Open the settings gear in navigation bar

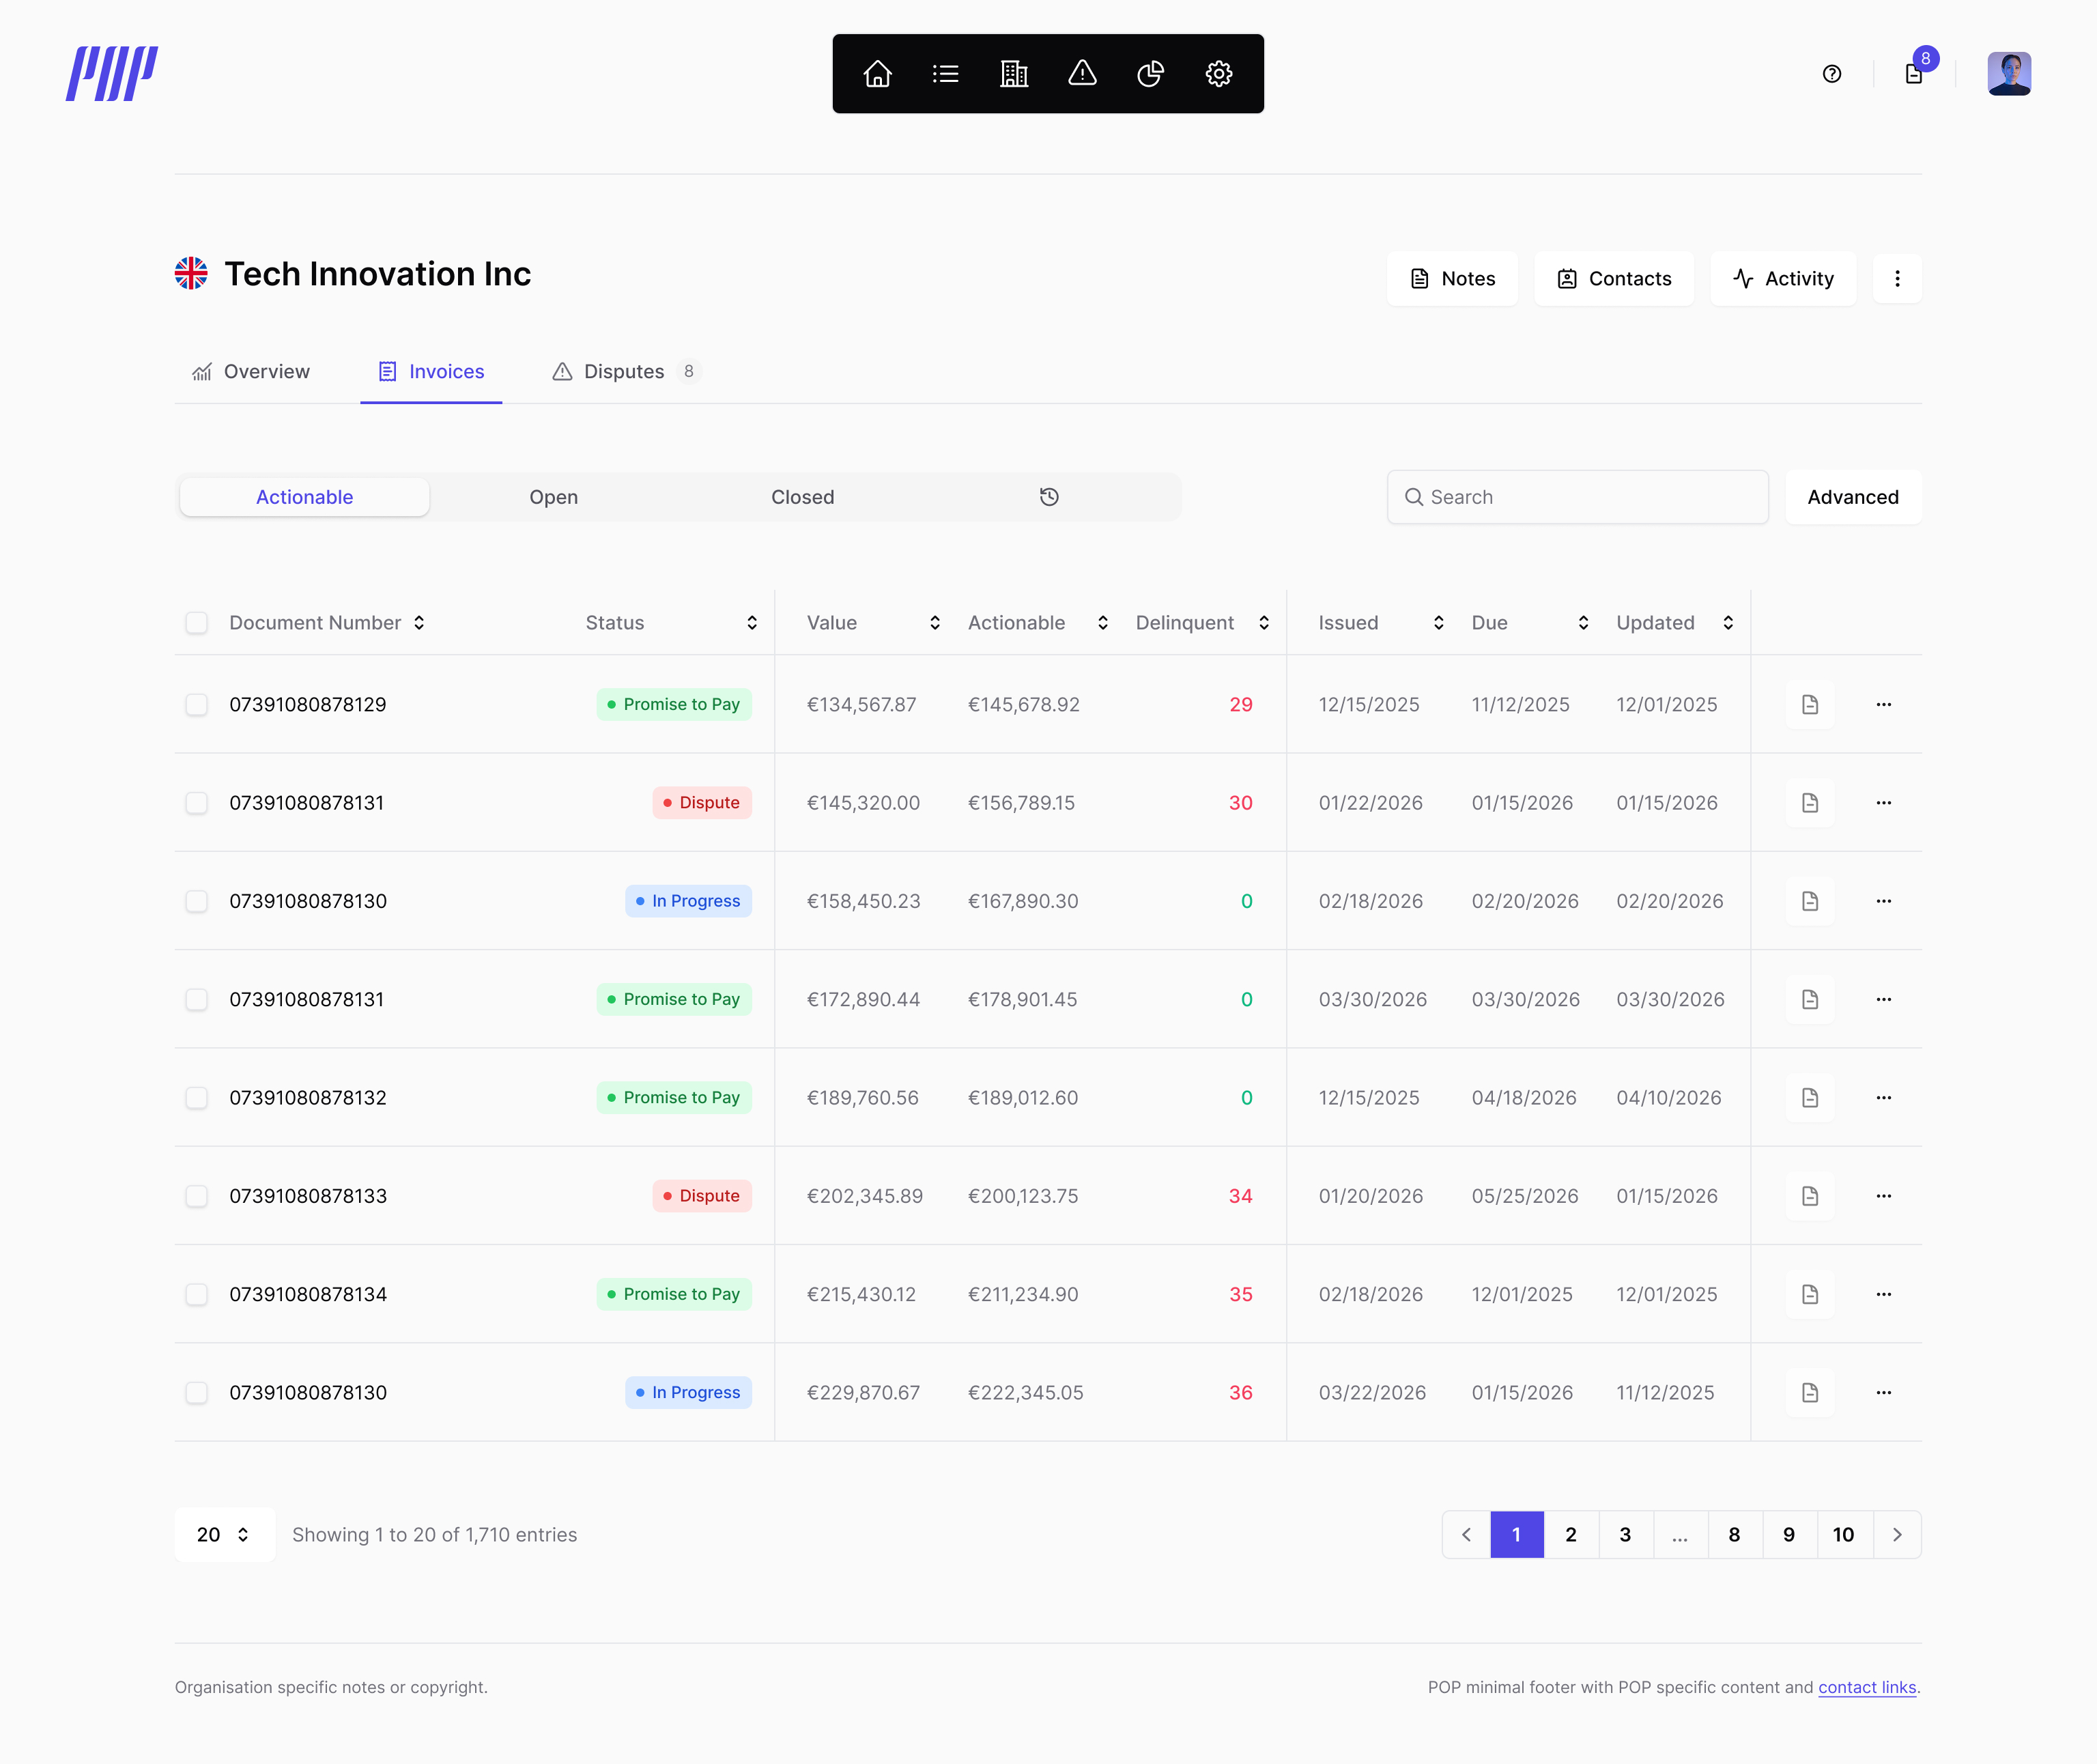click(x=1218, y=74)
